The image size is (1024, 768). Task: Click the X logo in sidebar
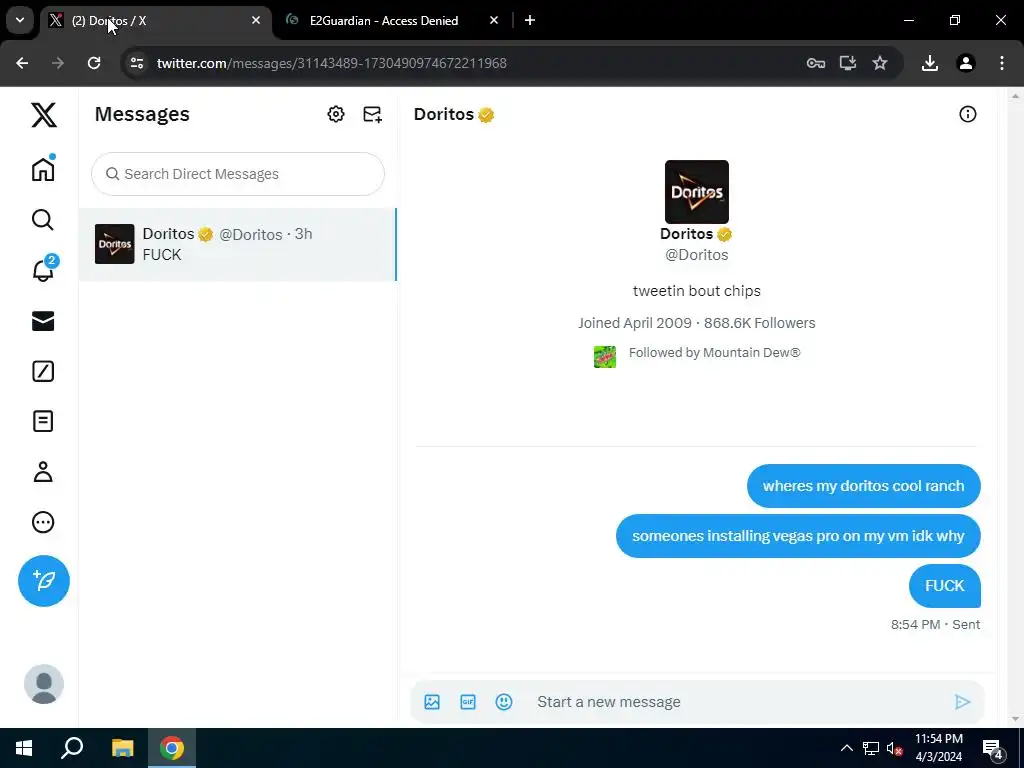click(x=44, y=115)
